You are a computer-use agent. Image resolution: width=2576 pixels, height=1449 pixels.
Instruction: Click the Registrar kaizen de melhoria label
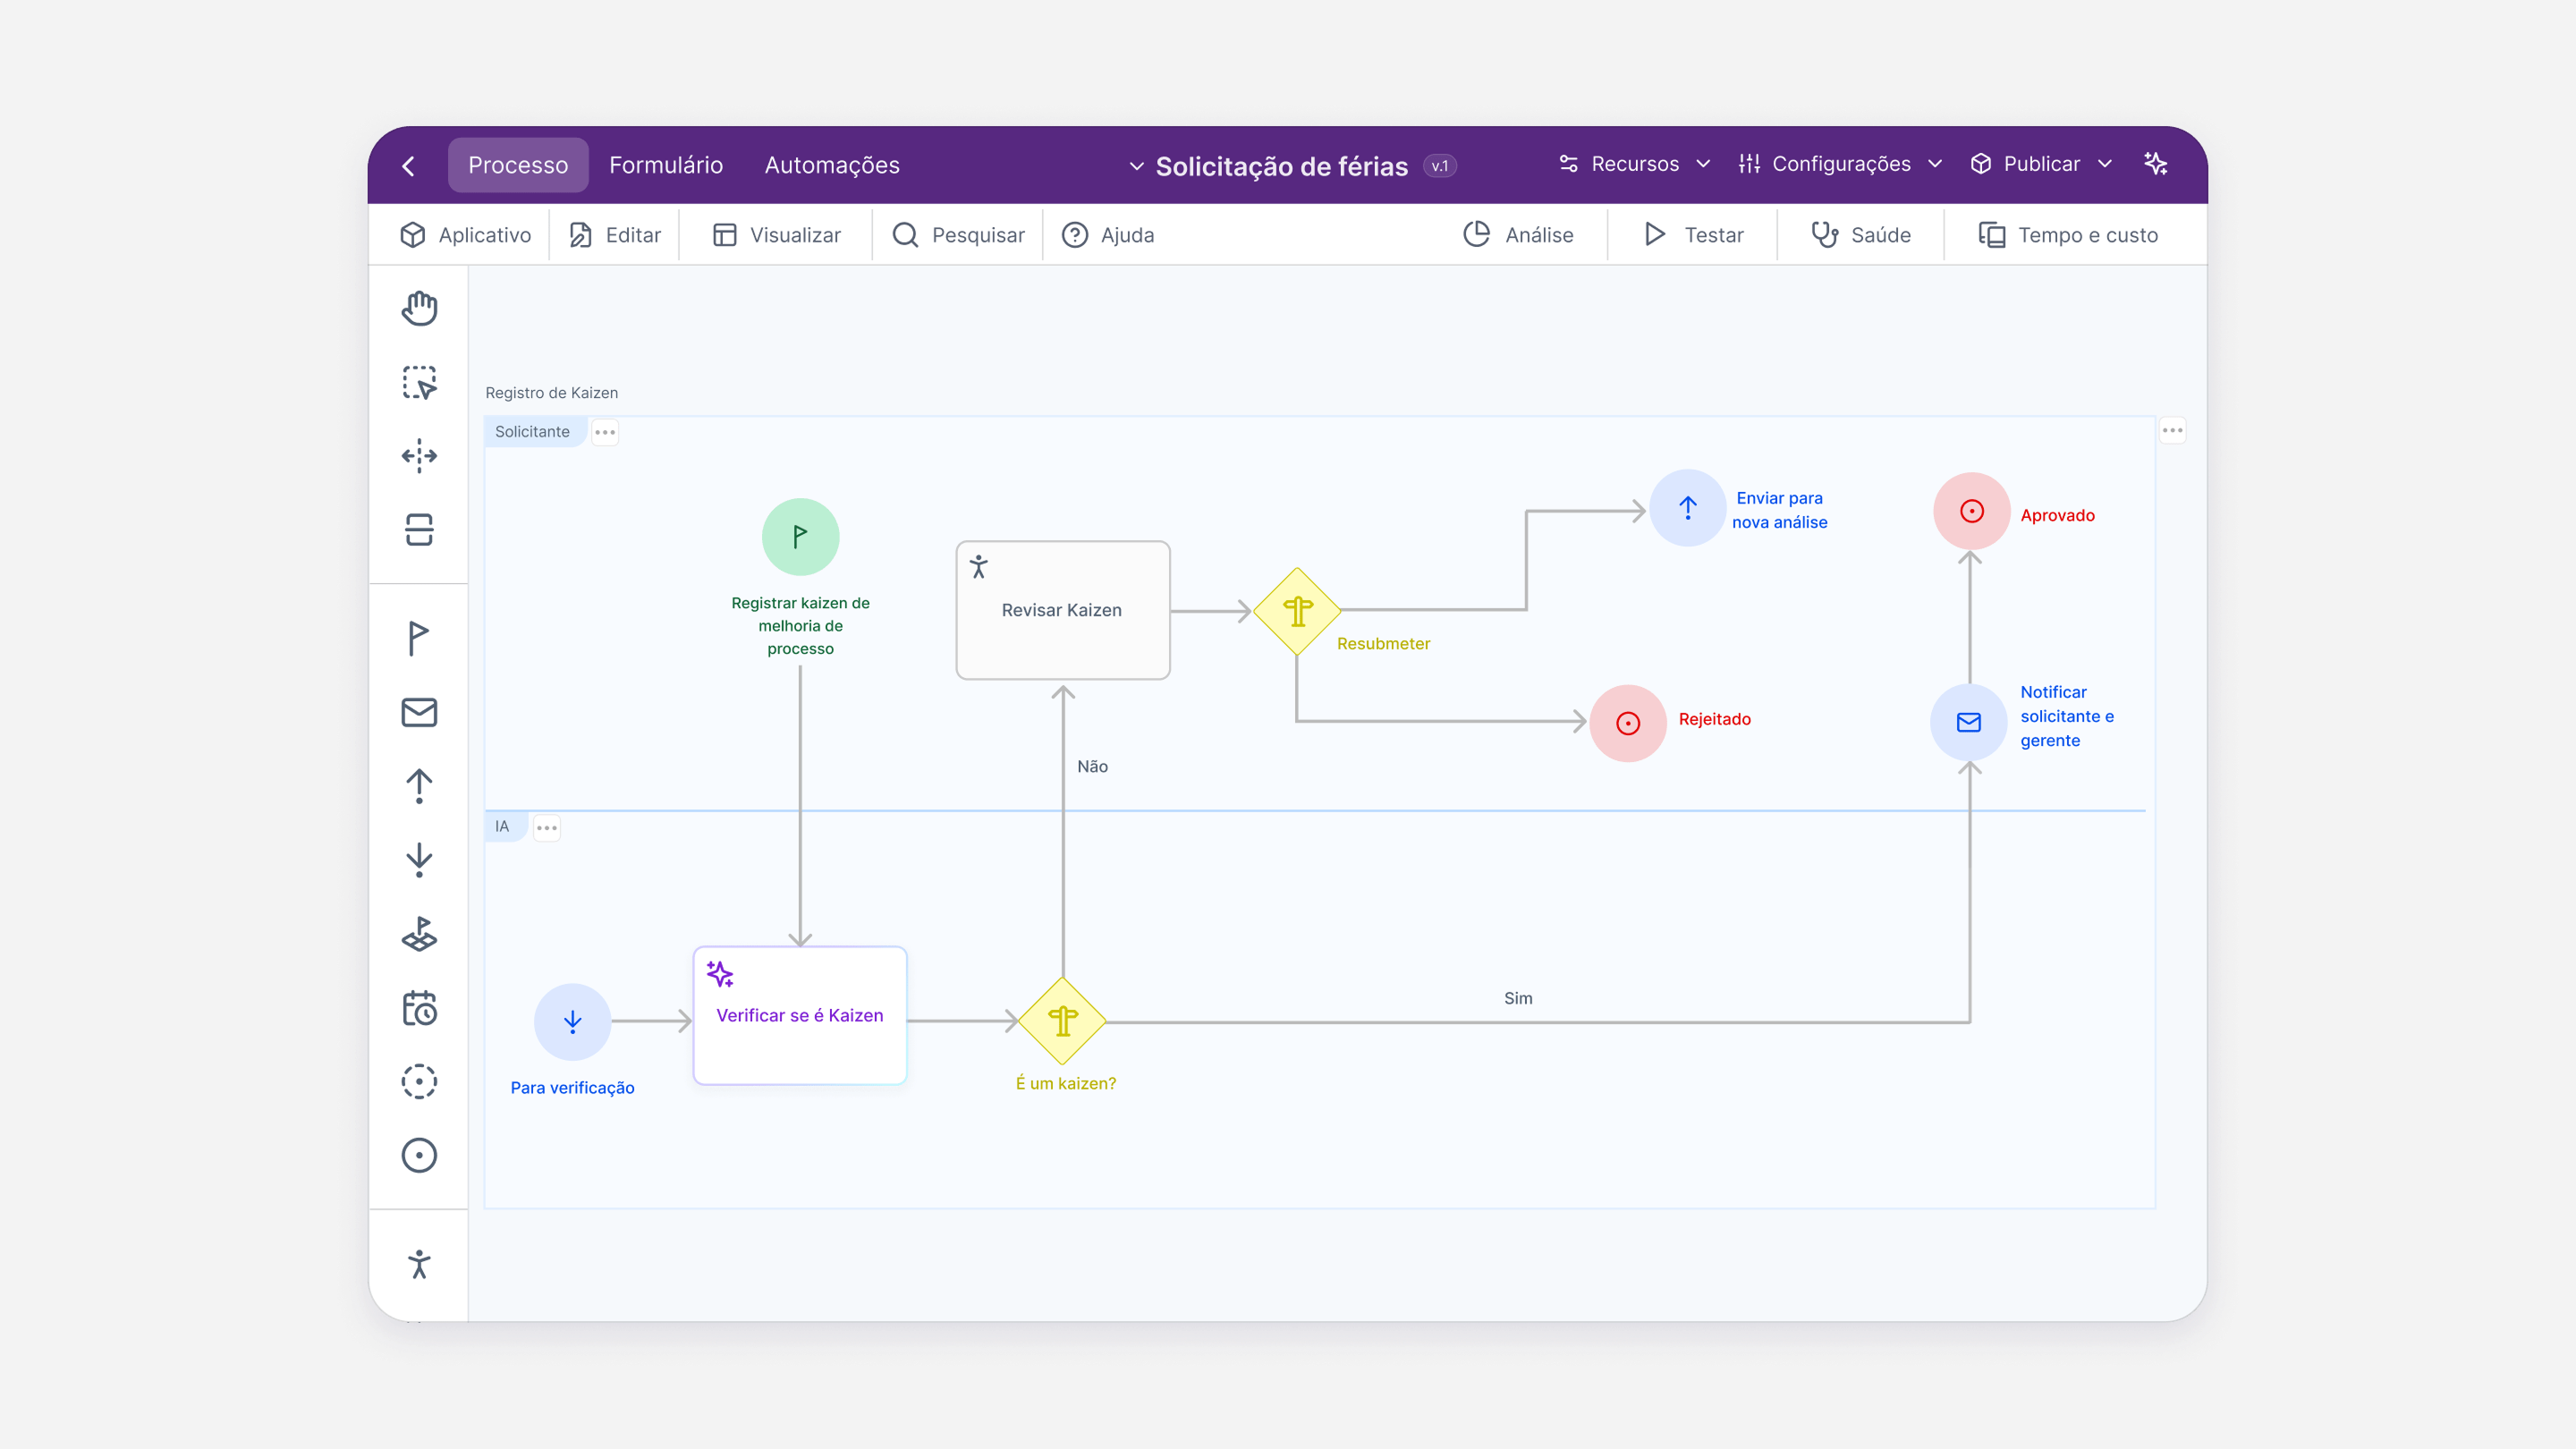(800, 626)
